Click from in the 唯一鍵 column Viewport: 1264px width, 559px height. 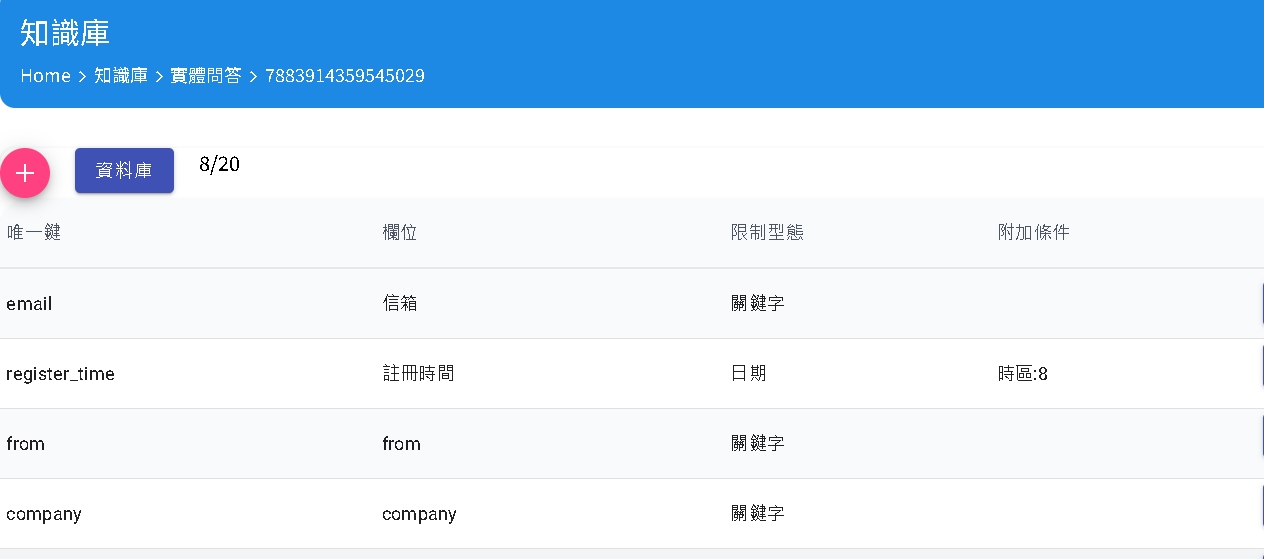coord(25,444)
